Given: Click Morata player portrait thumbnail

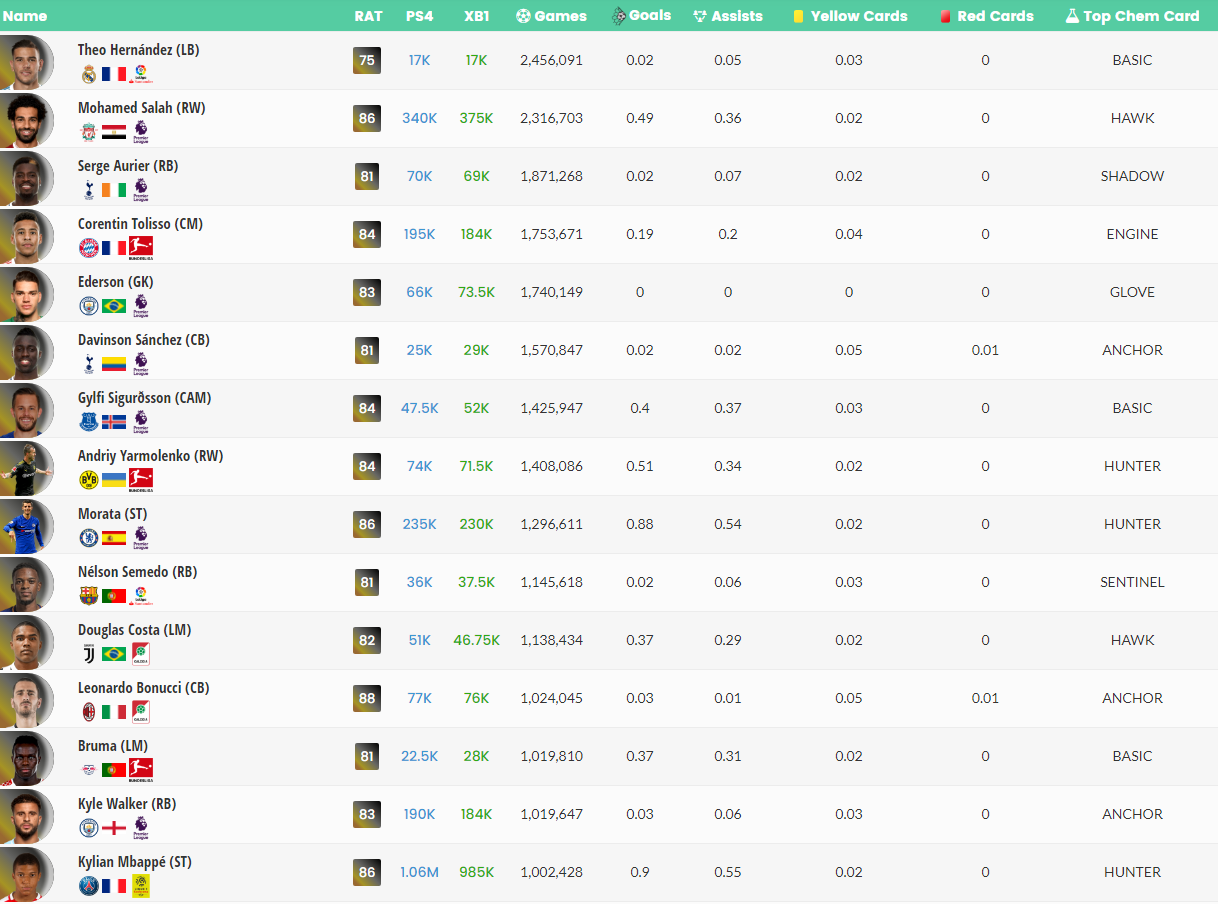Looking at the screenshot, I should (x=26, y=525).
